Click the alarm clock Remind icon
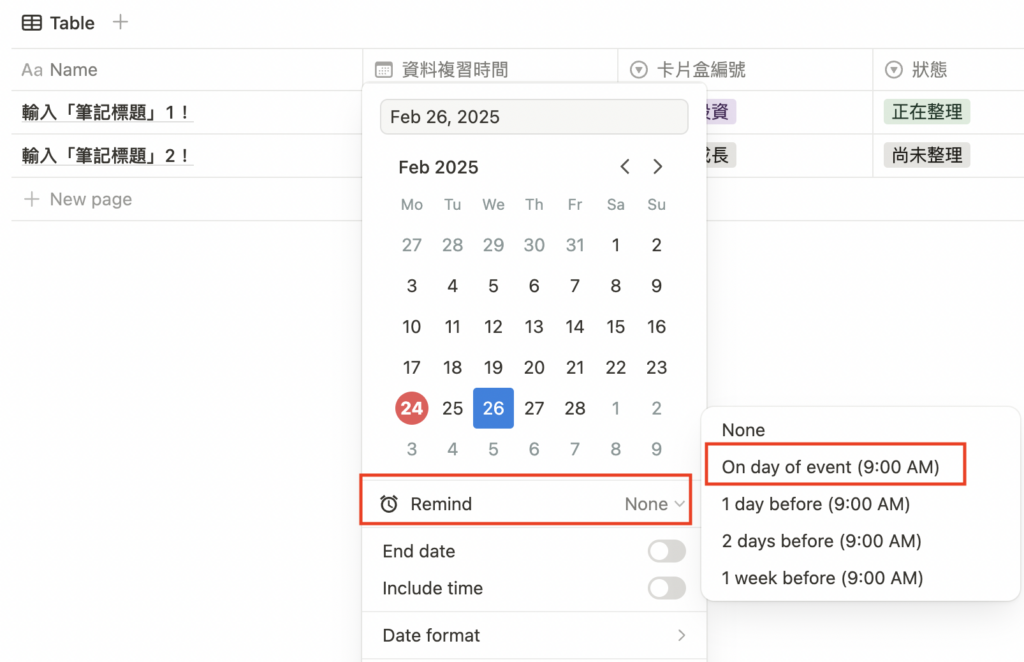1024x662 pixels. point(389,504)
